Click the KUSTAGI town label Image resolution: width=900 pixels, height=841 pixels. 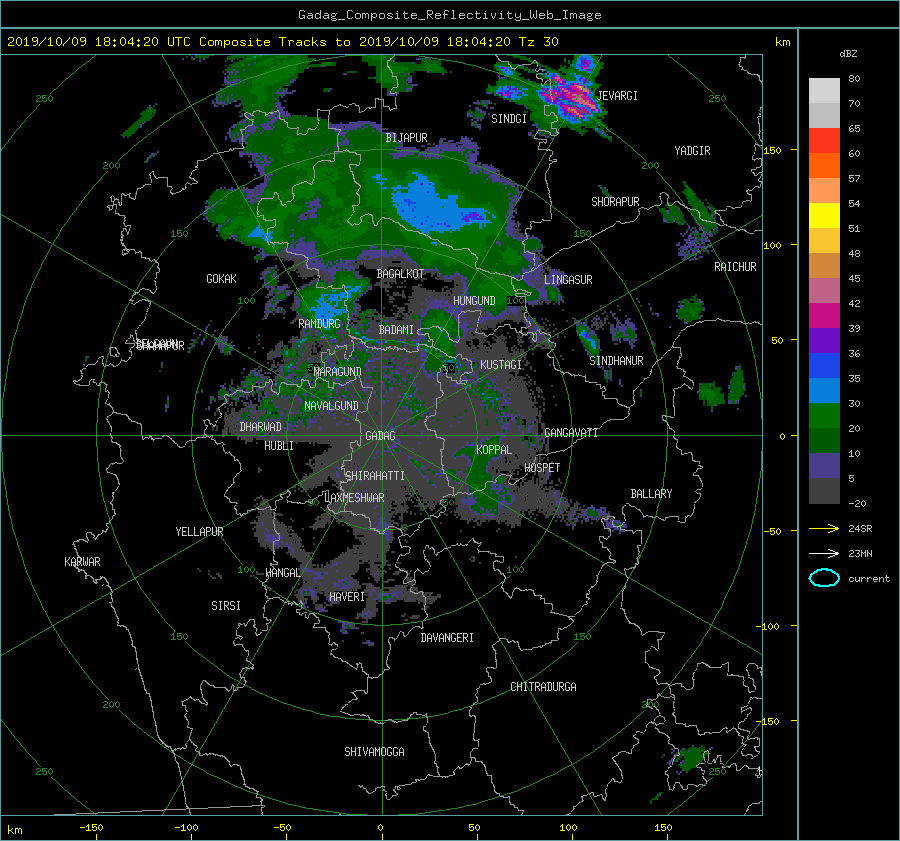click(x=501, y=365)
